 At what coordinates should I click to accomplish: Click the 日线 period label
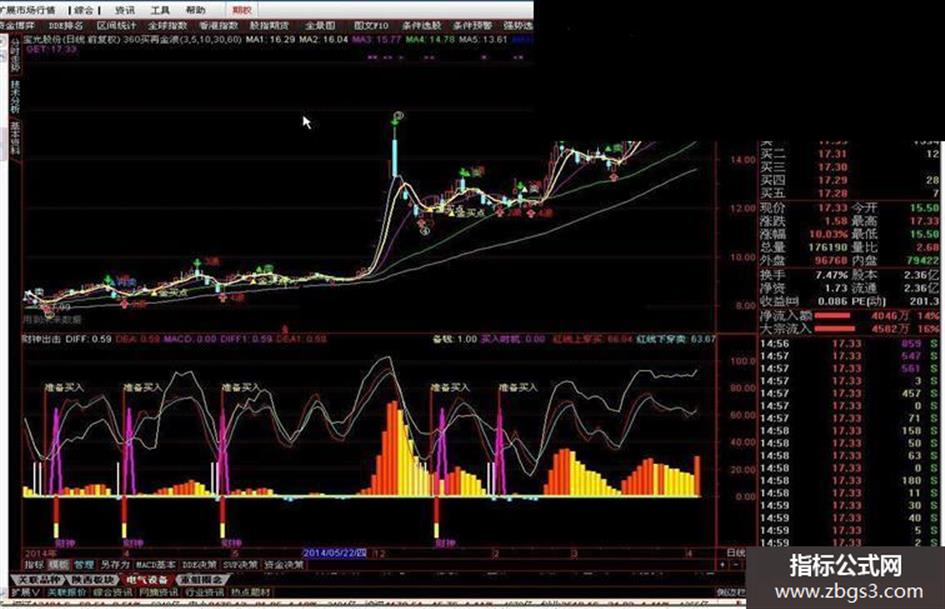735,552
